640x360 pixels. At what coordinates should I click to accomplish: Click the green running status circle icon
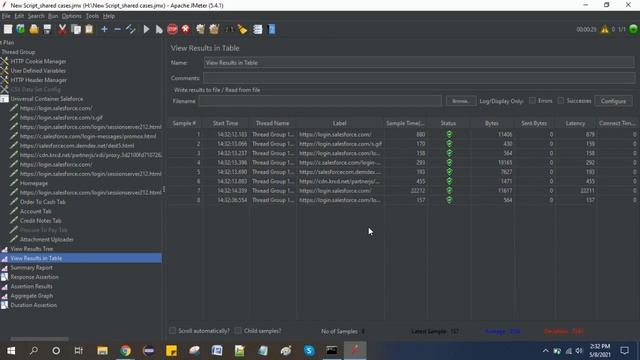click(x=633, y=29)
